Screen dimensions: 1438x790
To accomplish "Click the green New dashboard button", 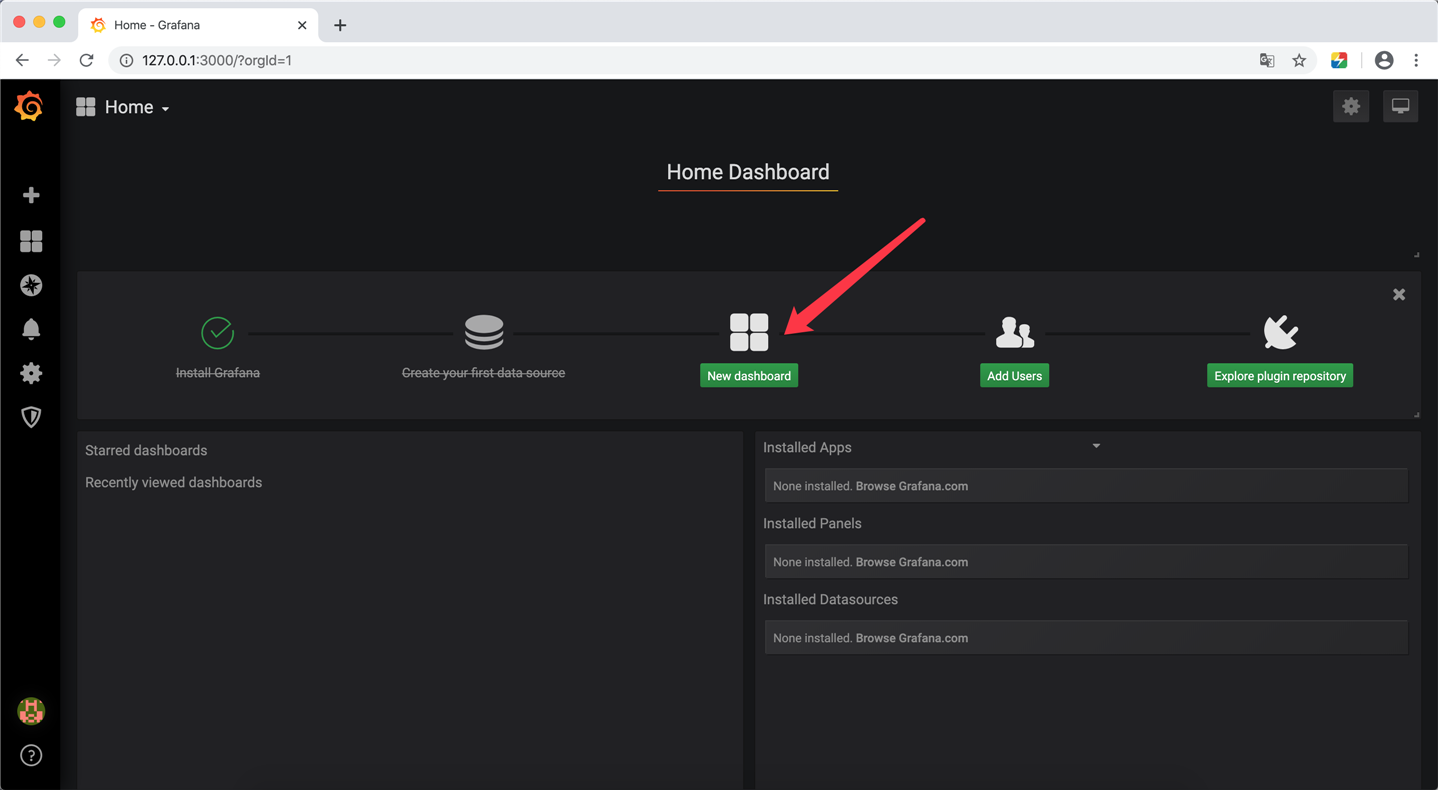I will 749,376.
